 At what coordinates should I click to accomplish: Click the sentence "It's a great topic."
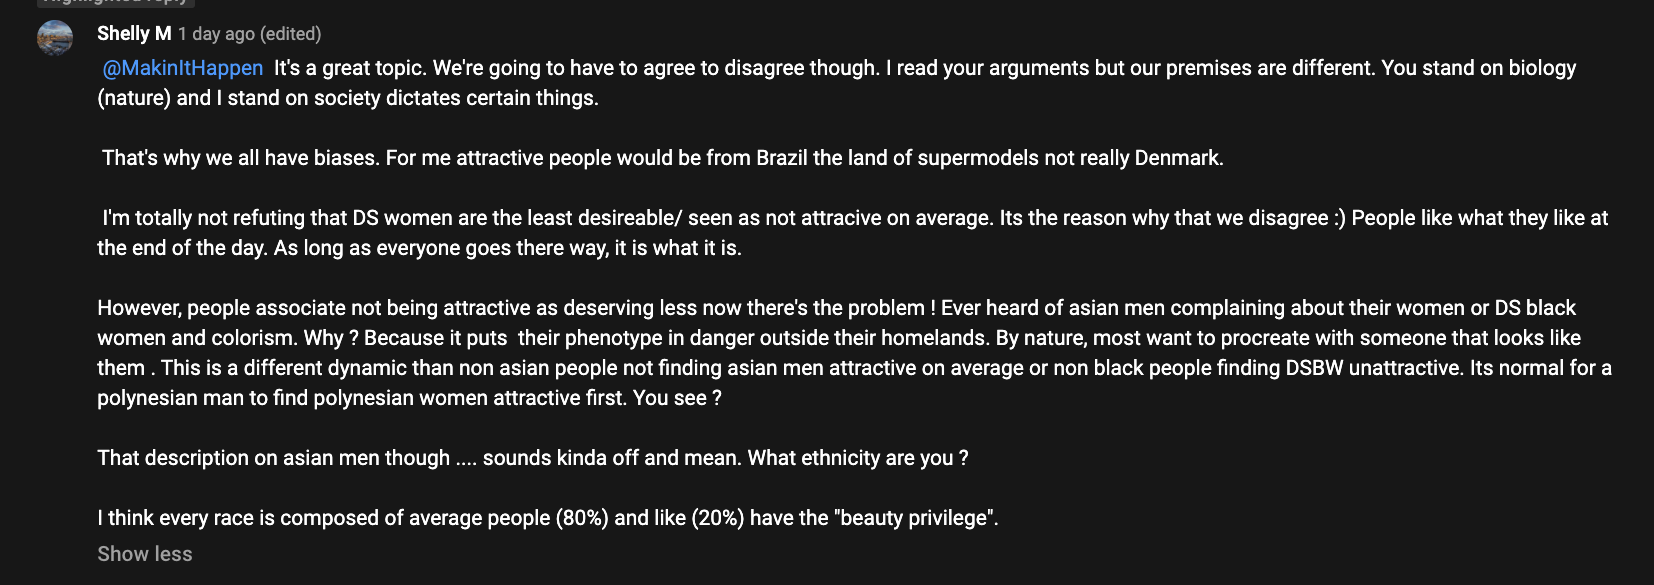[x=350, y=68]
